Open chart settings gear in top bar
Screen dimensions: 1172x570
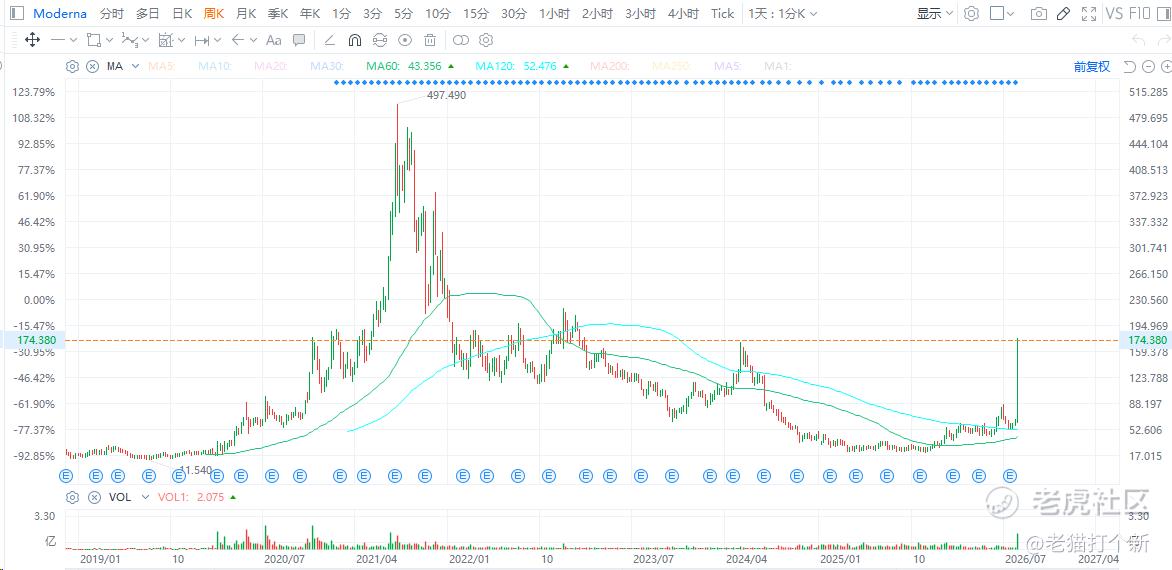(971, 13)
